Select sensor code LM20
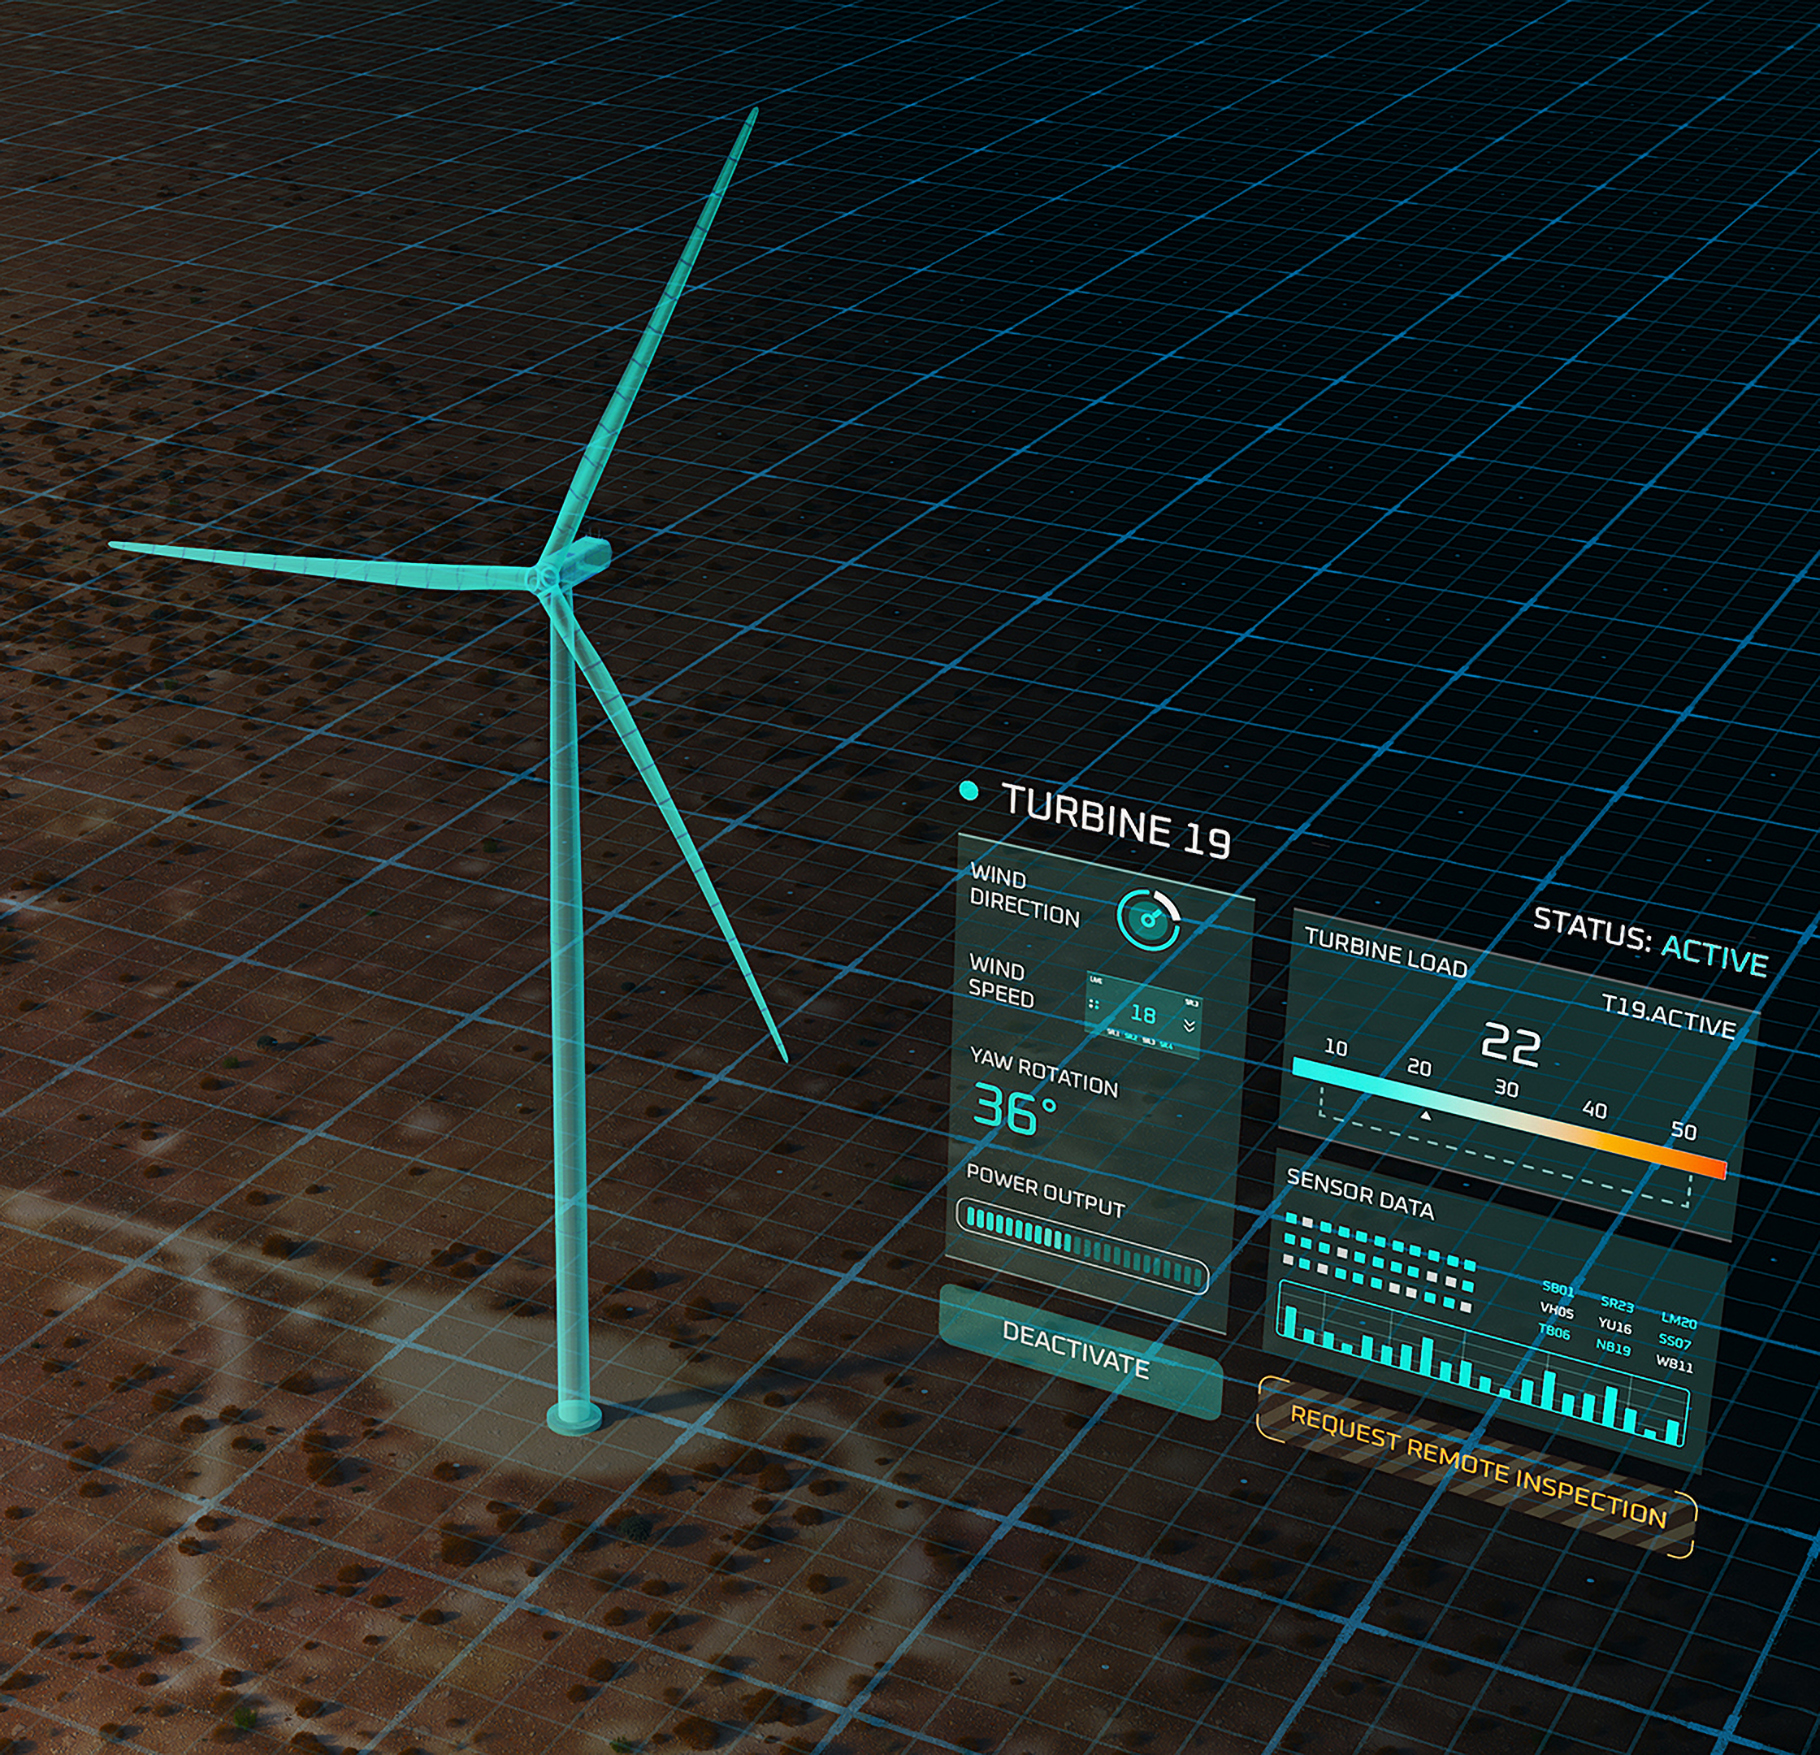 coord(1679,1321)
